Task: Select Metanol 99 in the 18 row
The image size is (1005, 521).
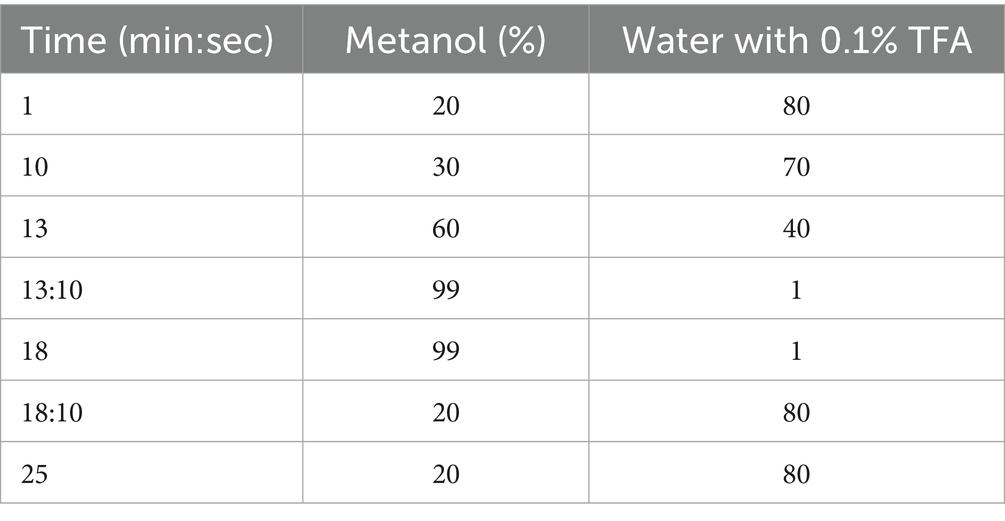Action: (x=446, y=350)
